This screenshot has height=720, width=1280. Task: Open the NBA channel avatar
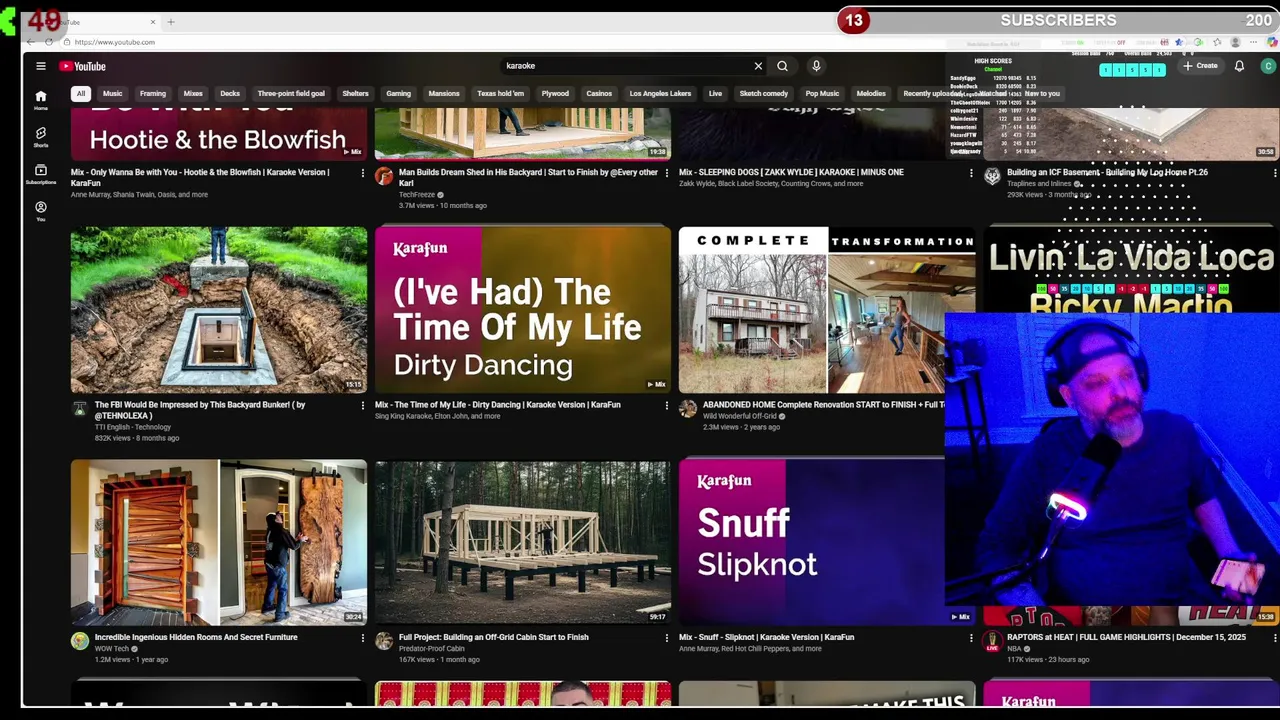(992, 641)
